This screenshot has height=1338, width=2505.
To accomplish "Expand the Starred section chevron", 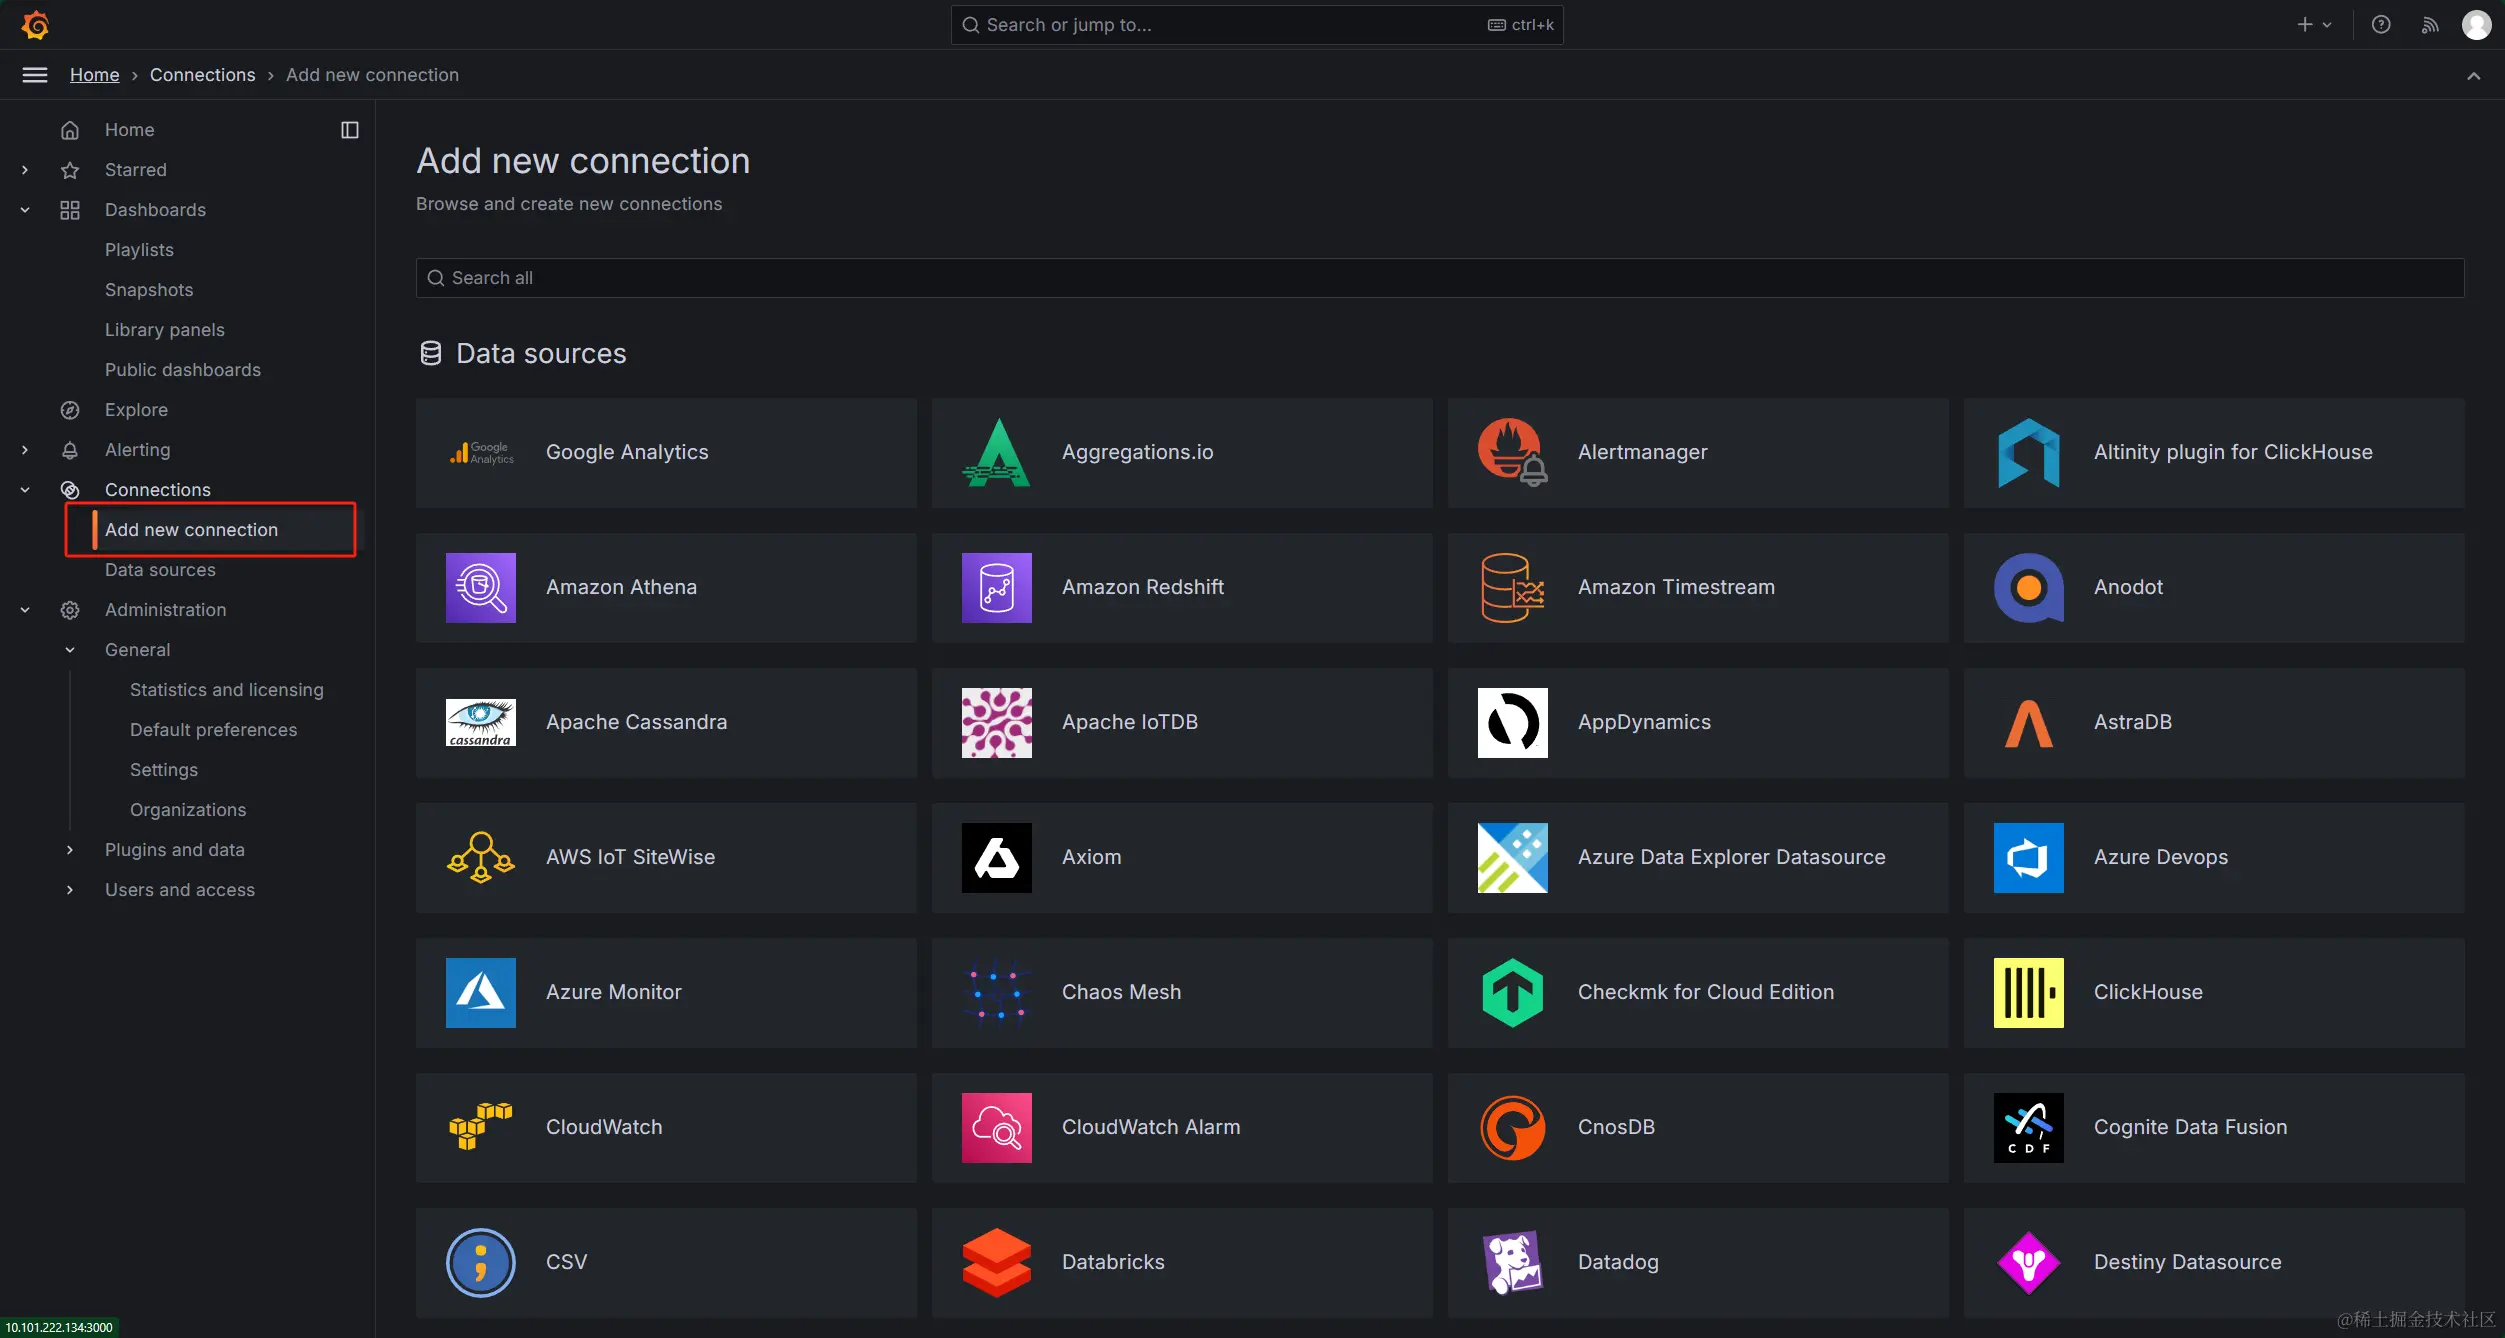I will [25, 170].
